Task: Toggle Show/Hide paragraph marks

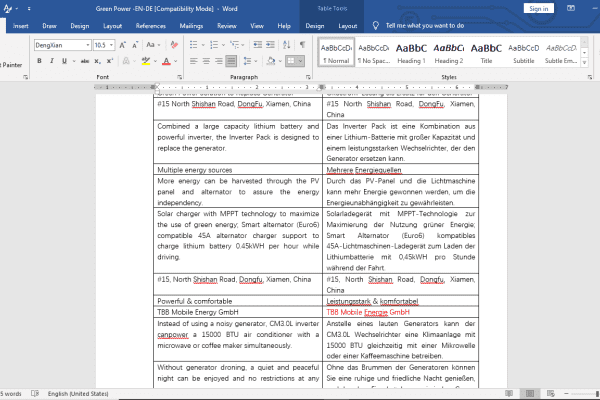Action: tap(302, 45)
